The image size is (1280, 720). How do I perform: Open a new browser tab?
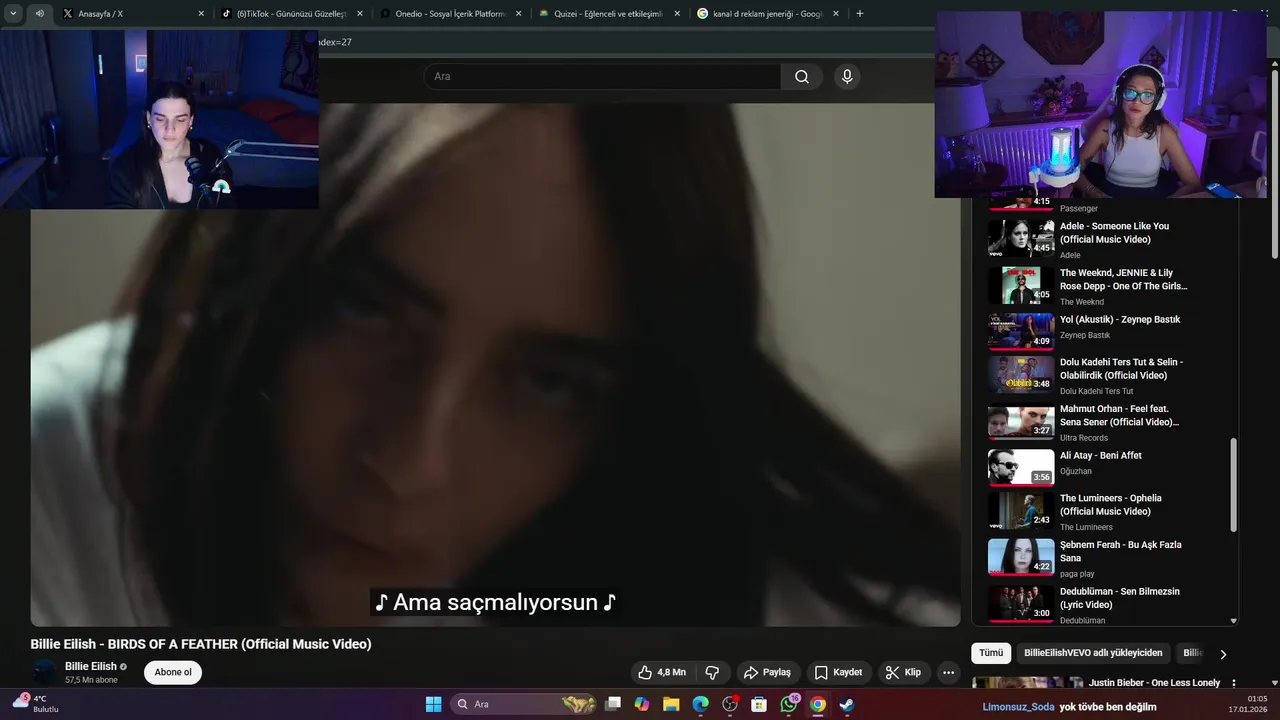(859, 14)
